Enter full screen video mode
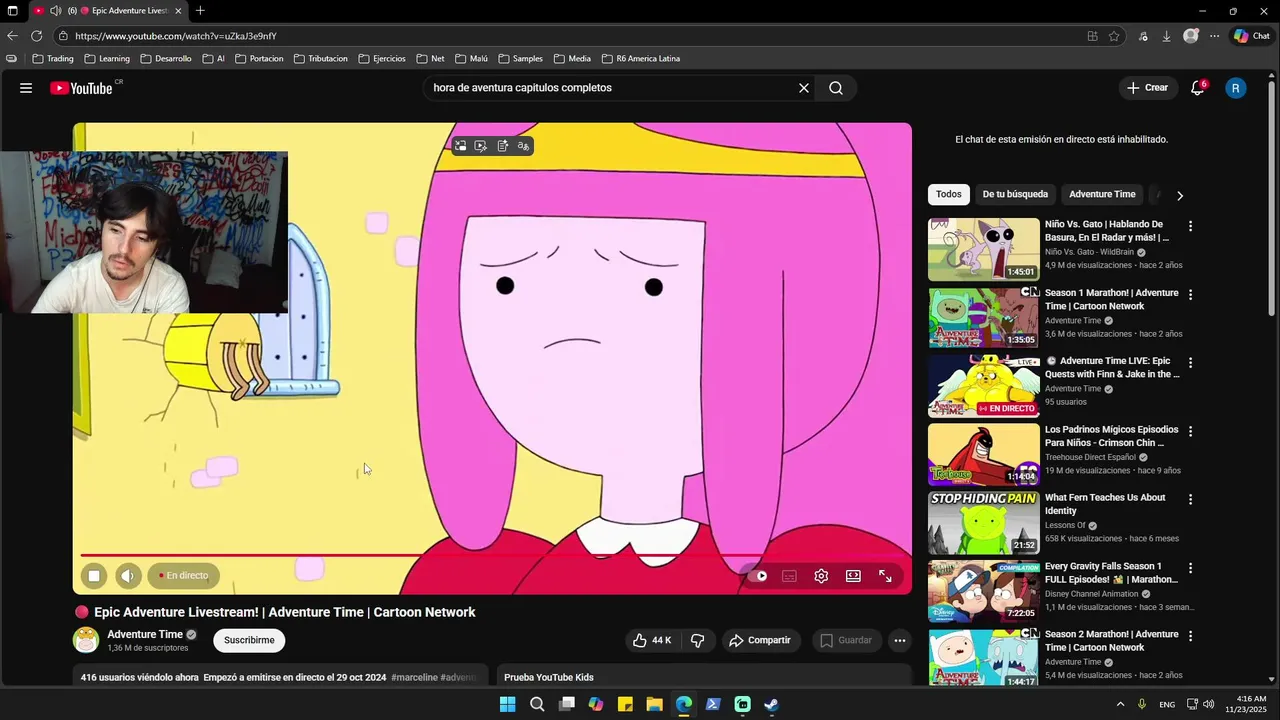Image resolution: width=1280 pixels, height=720 pixels. [x=885, y=576]
